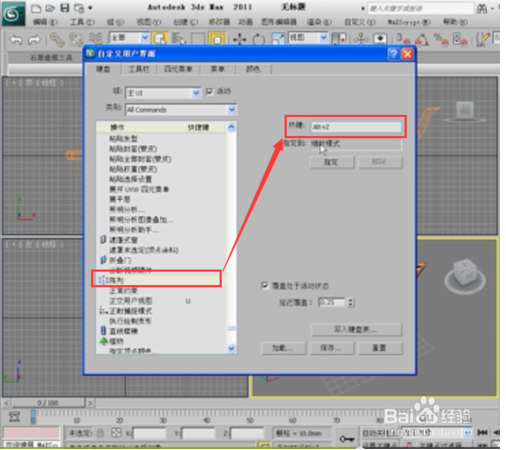Toggle the Window/Crossing selection icon
The width and height of the screenshot is (506, 450).
click(x=217, y=39)
